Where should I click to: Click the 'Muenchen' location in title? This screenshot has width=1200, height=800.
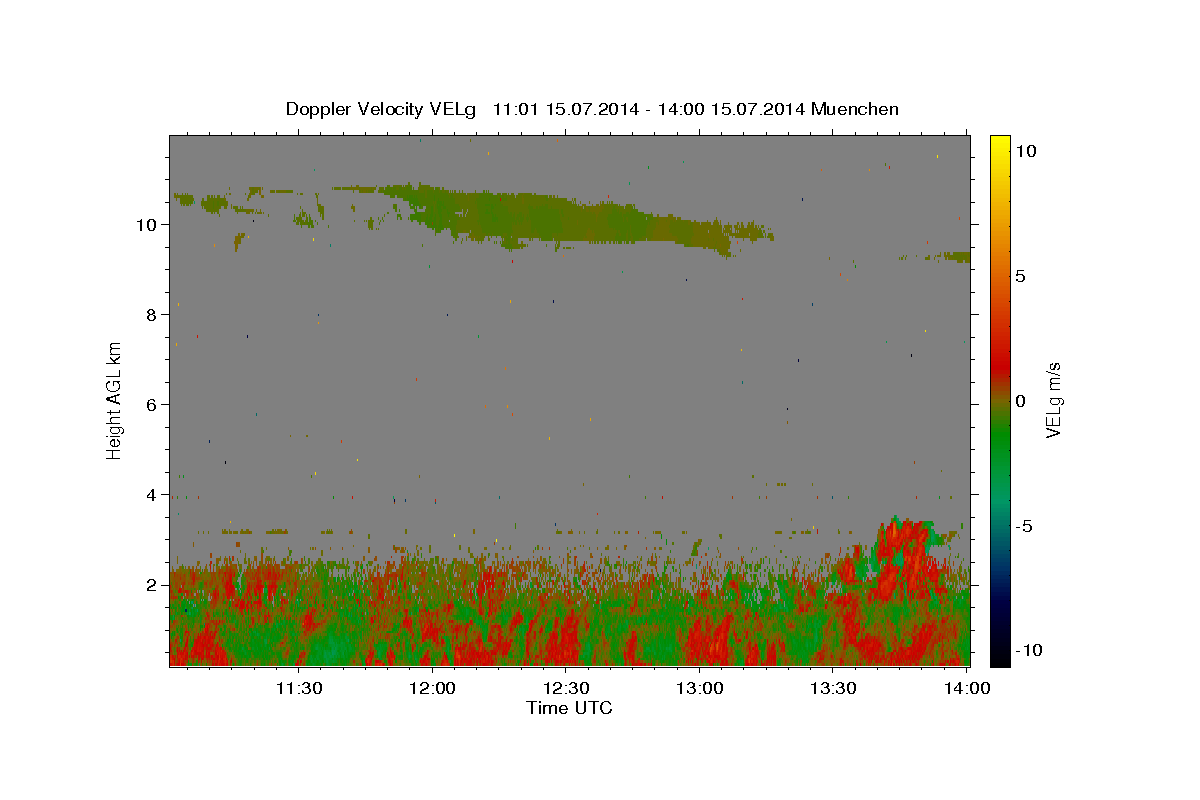click(x=855, y=109)
